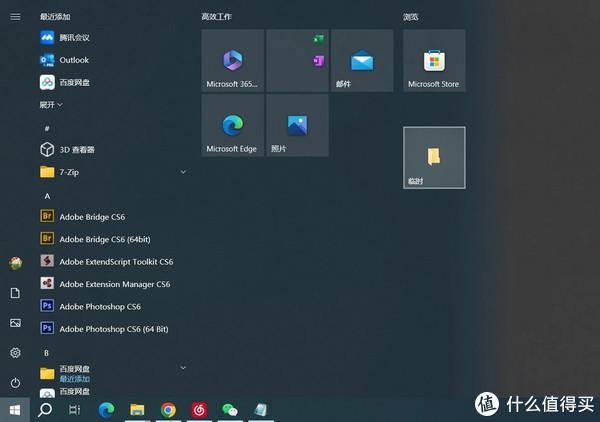The image size is (600, 422).
Task: Open taskbar Search magnifier
Action: click(x=45, y=410)
